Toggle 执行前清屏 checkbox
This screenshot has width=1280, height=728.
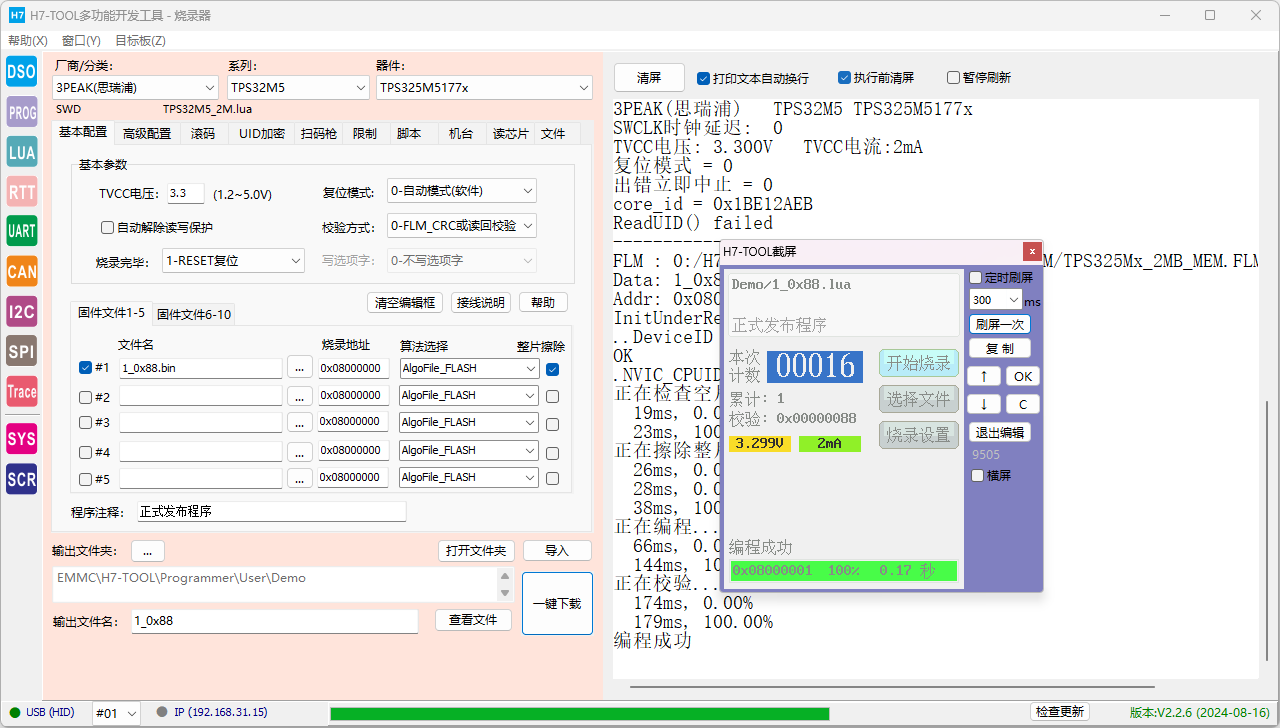(x=844, y=78)
